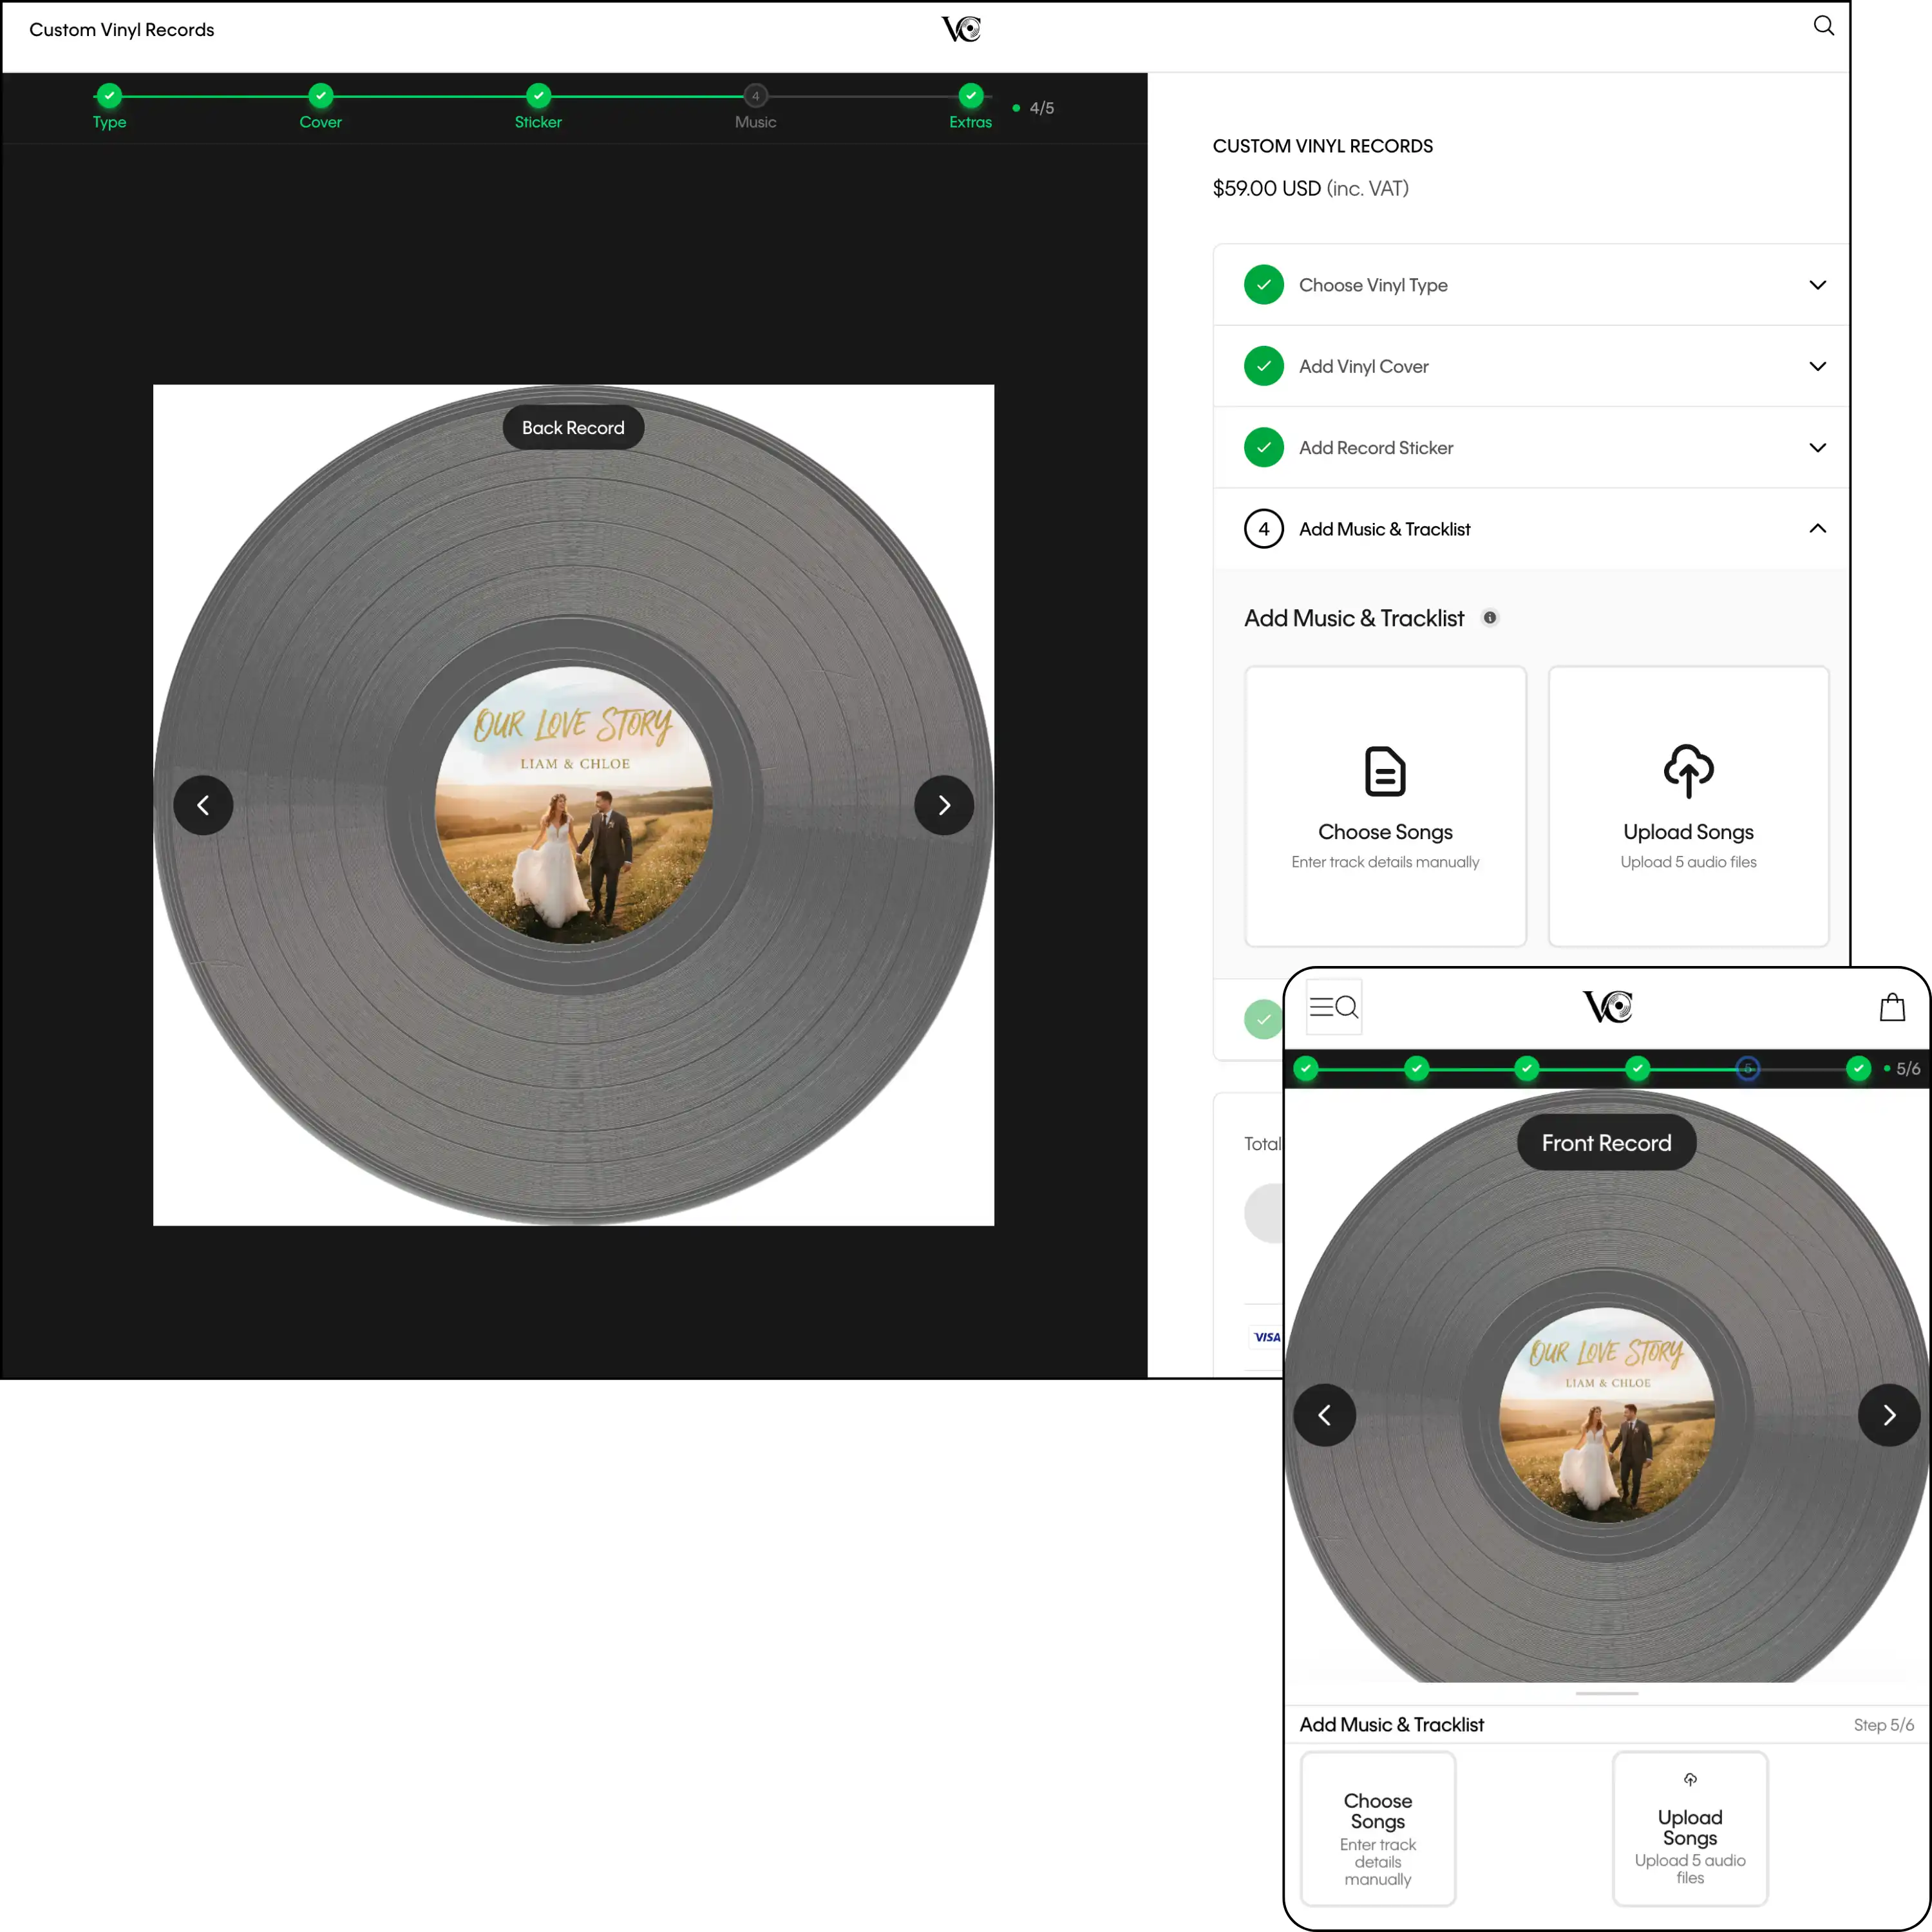
Task: Select the Cover step checkmark
Action: [321, 95]
